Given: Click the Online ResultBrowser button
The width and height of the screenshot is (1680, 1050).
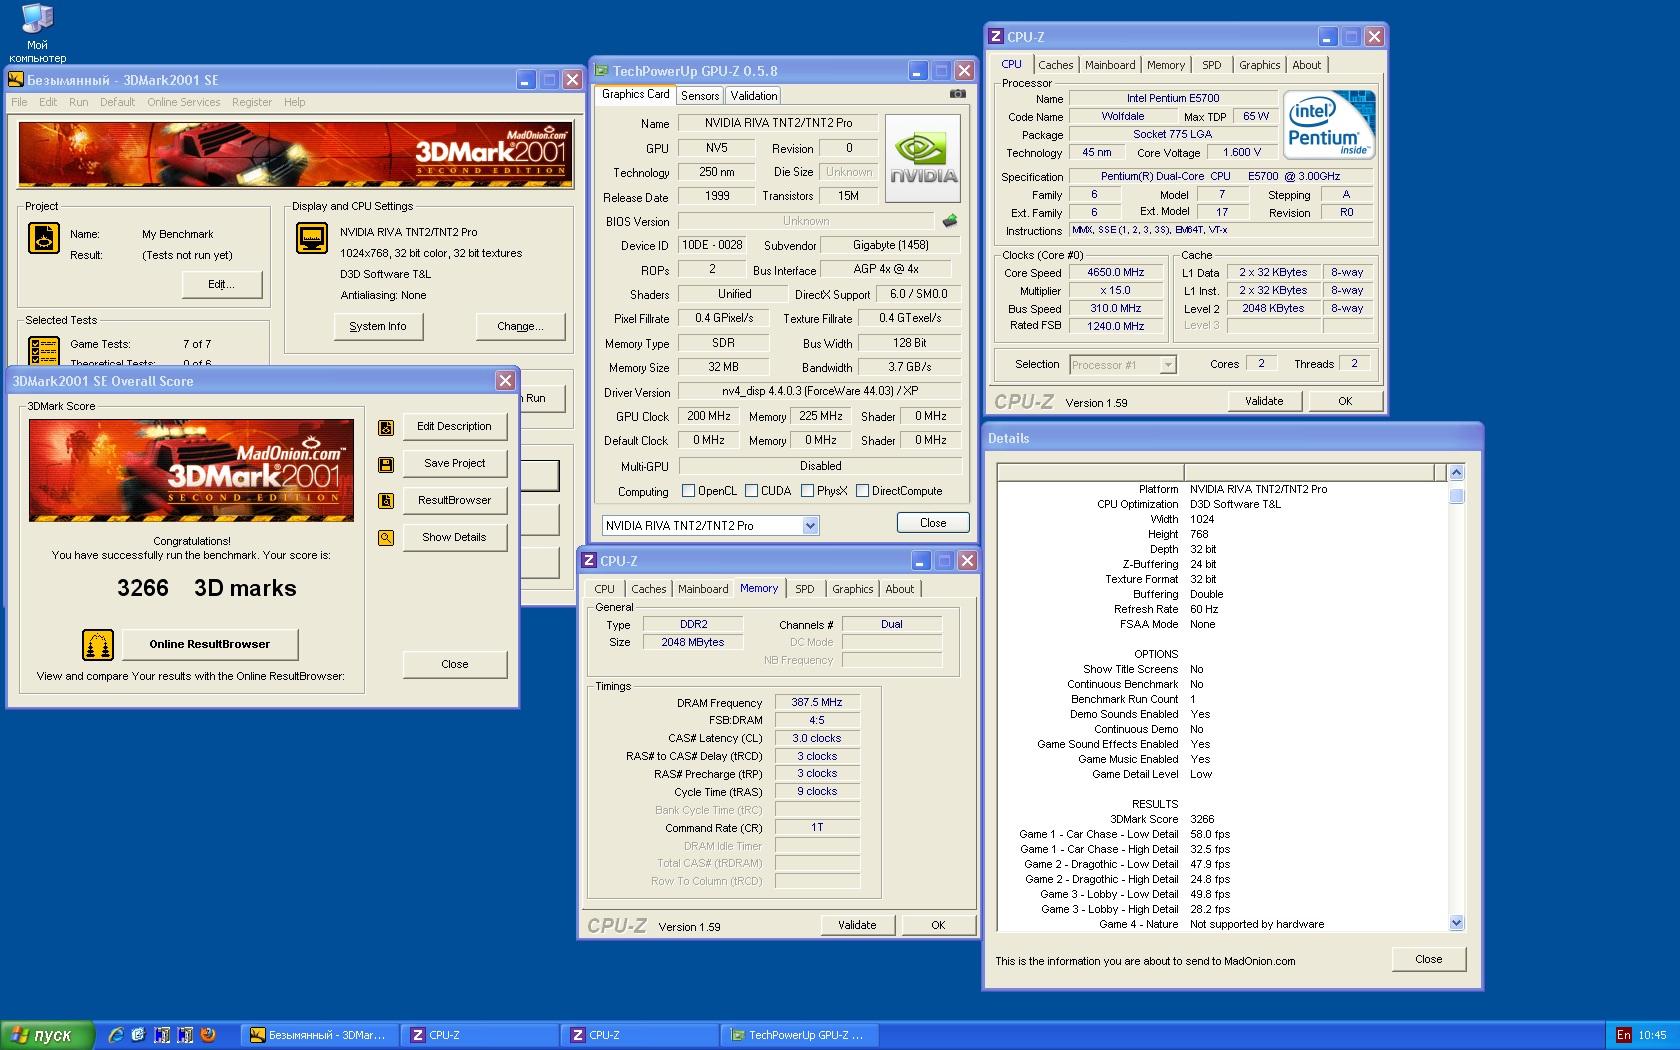Looking at the screenshot, I should click(x=210, y=645).
